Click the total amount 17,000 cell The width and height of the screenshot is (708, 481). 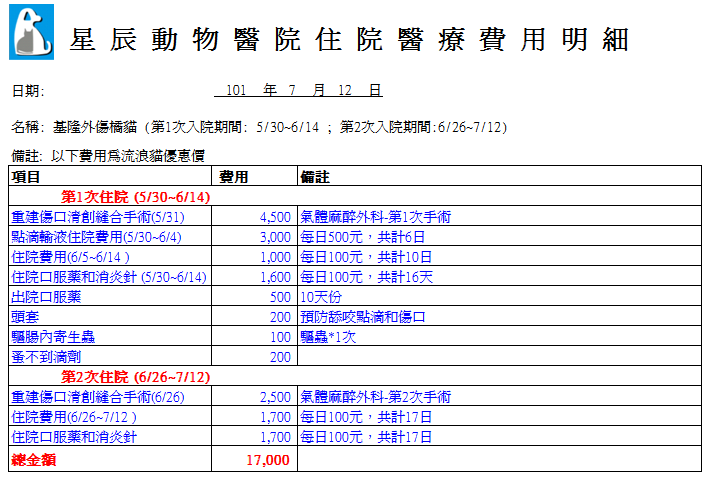267,460
